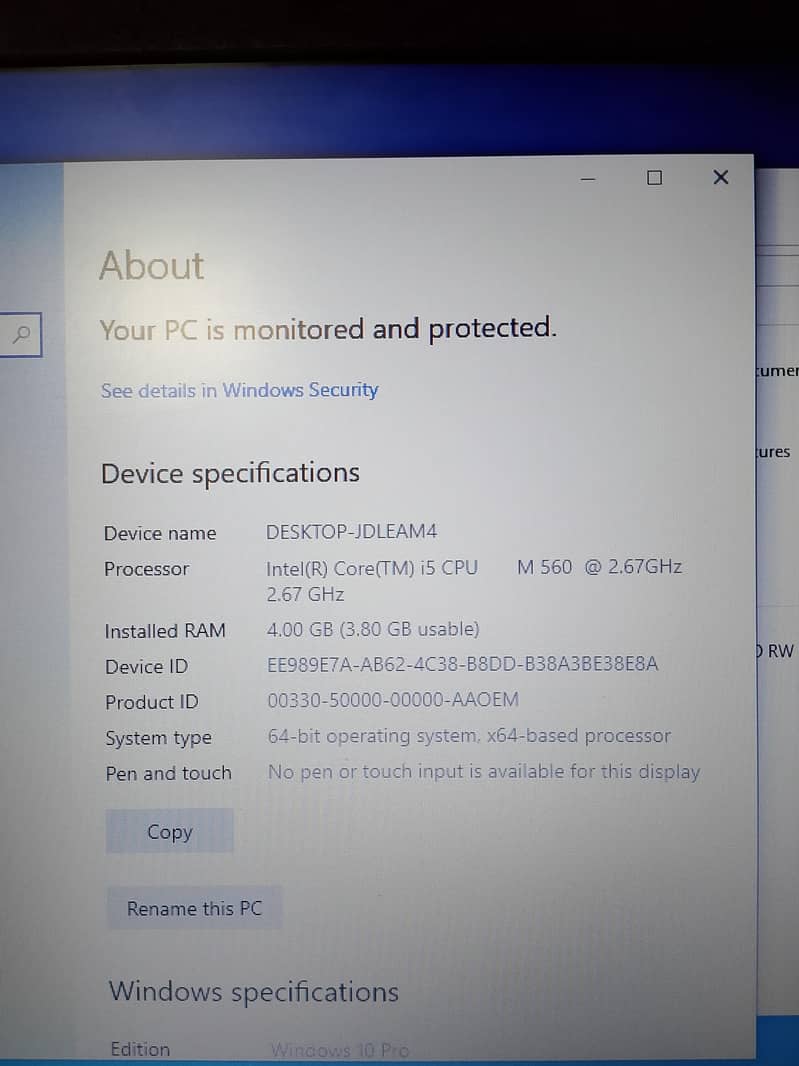Viewport: 799px width, 1066px height.
Task: Click the Pen and touch label
Action: (169, 774)
